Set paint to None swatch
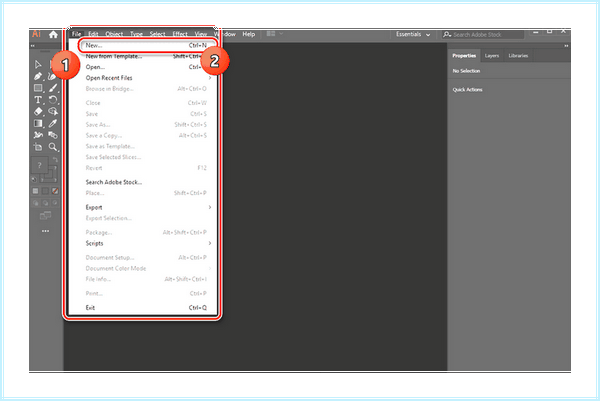The width and height of the screenshot is (600, 401). point(55,191)
